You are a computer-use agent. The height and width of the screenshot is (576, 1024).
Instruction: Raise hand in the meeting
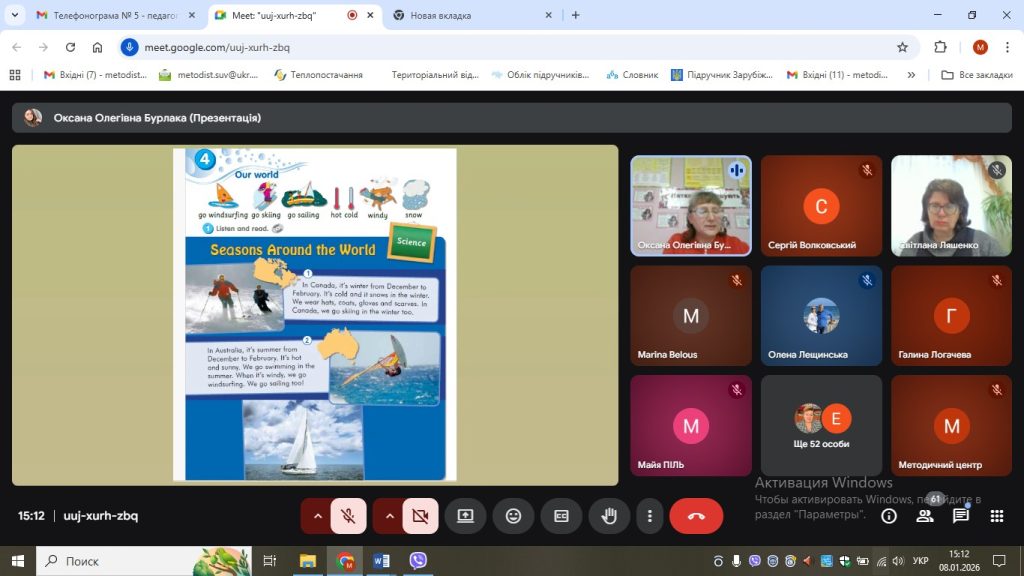[609, 516]
